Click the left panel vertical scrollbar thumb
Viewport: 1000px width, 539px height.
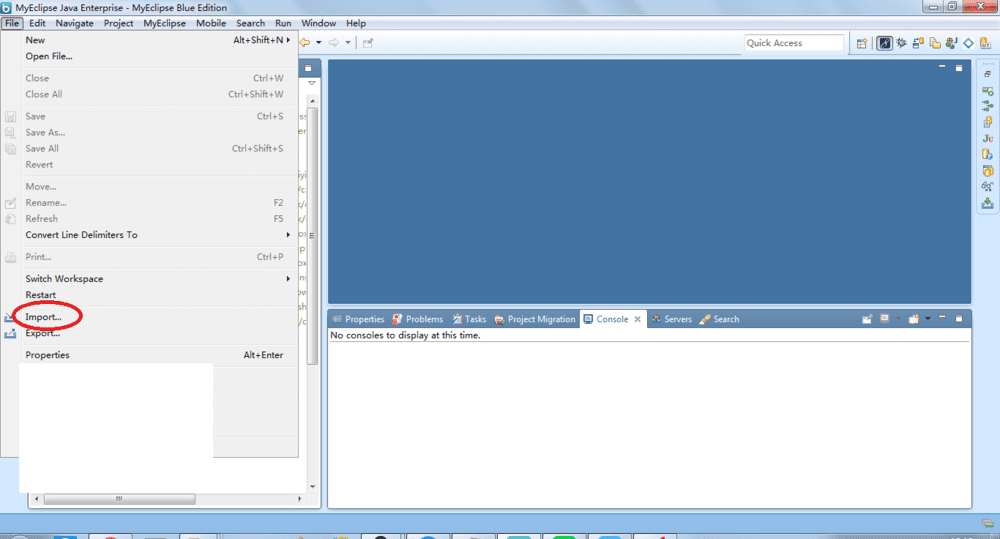tap(312, 236)
